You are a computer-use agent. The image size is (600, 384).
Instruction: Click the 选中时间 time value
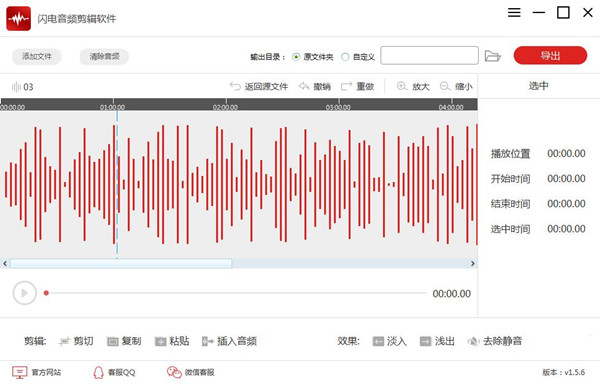coord(566,229)
